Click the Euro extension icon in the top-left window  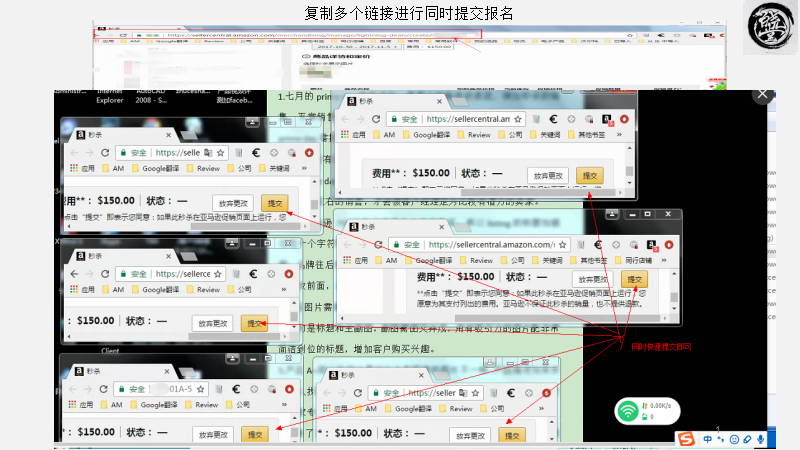[256, 153]
